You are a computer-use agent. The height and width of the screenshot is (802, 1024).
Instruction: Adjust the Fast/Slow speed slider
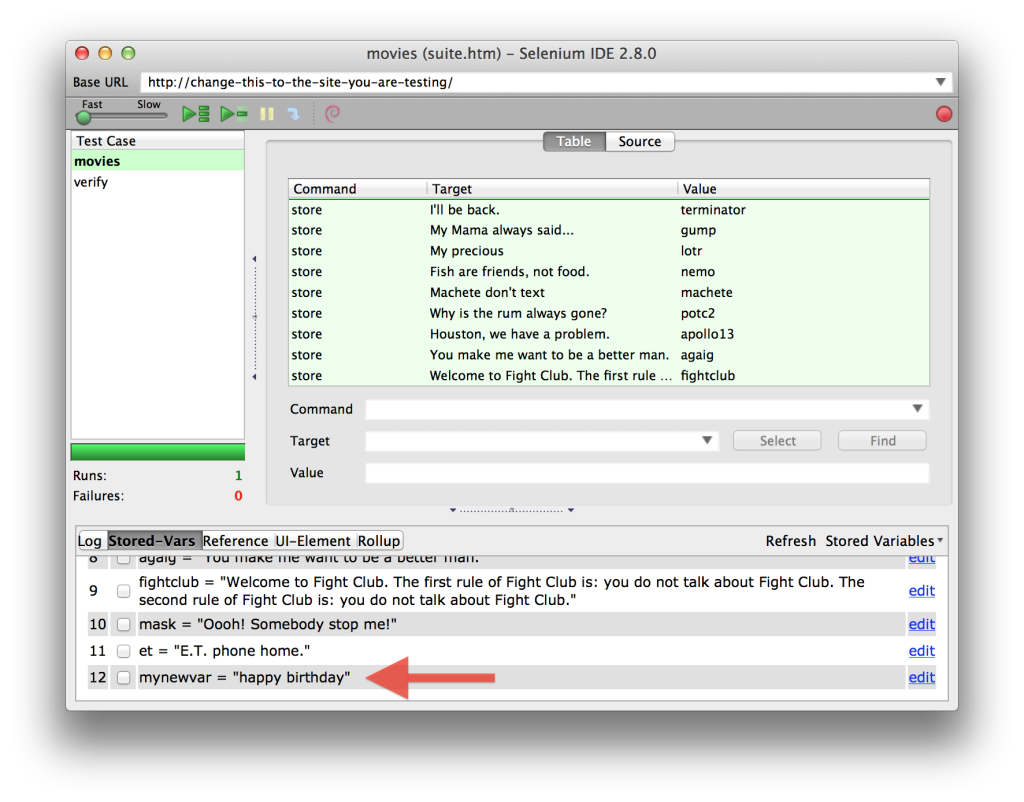pyautogui.click(x=84, y=117)
